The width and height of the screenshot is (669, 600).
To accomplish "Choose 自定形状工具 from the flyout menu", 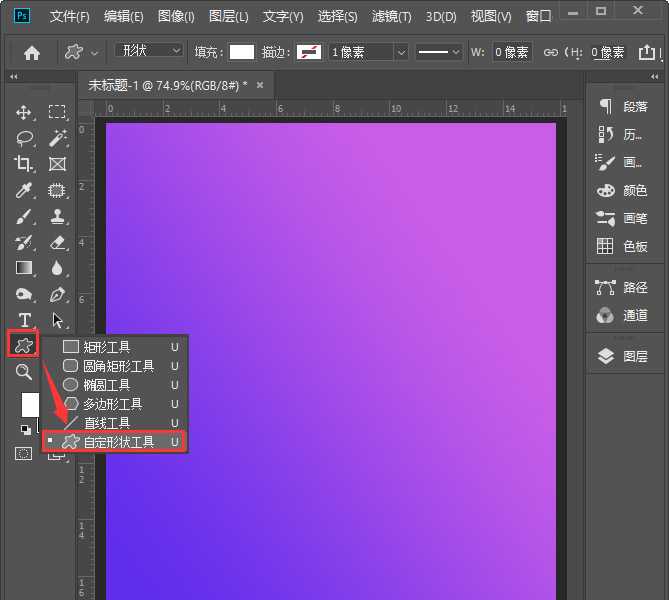I will [115, 441].
